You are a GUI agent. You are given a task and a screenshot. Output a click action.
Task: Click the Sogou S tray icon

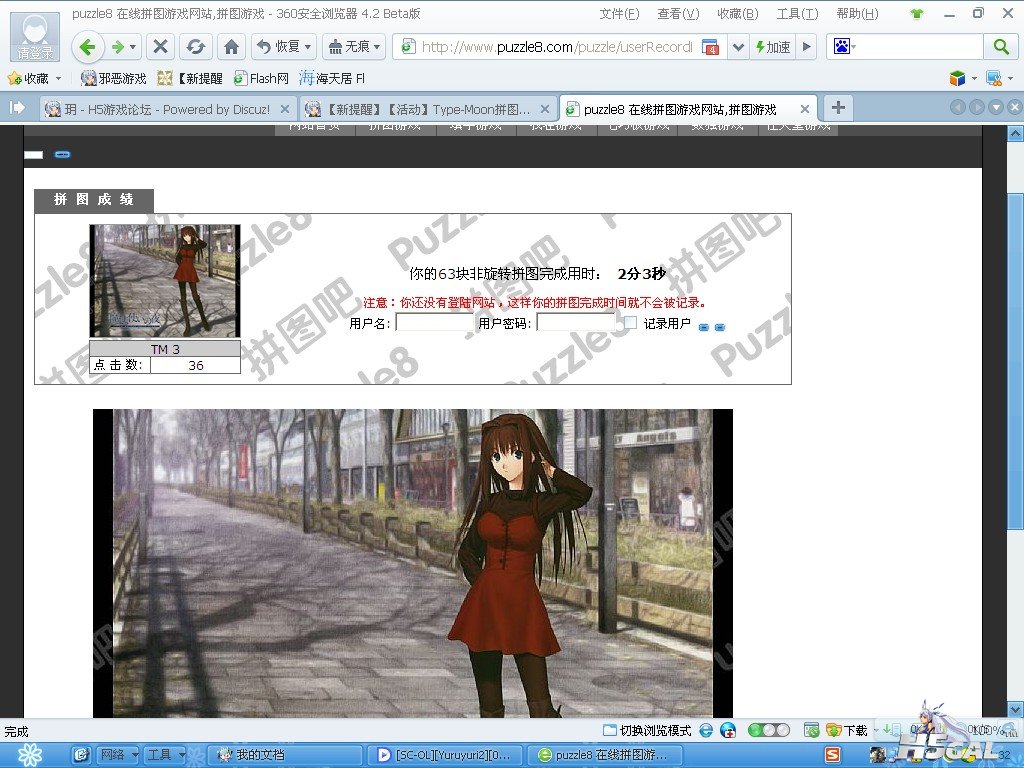(833, 755)
